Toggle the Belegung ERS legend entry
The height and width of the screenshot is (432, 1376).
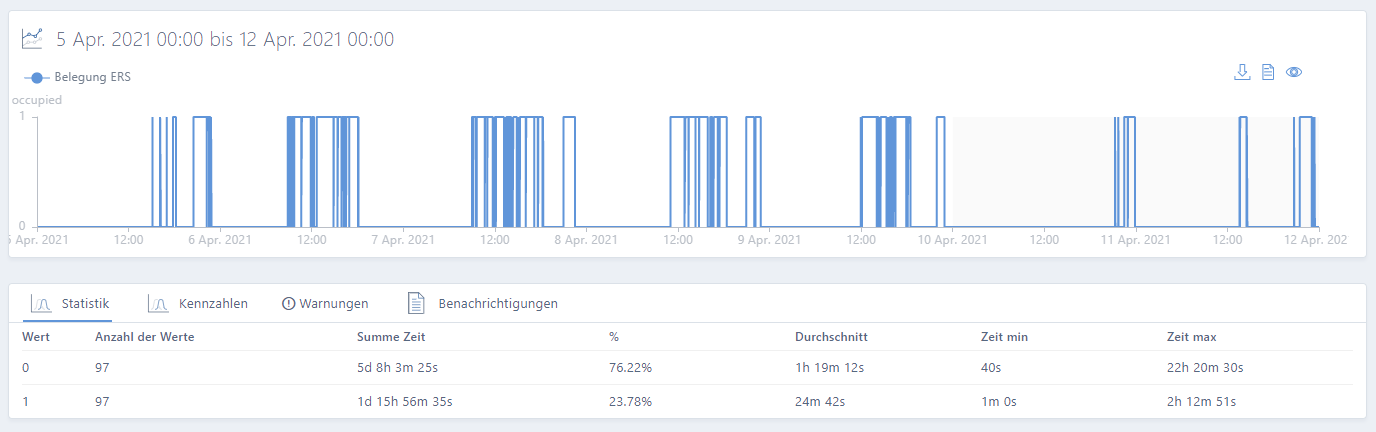pyautogui.click(x=92, y=77)
